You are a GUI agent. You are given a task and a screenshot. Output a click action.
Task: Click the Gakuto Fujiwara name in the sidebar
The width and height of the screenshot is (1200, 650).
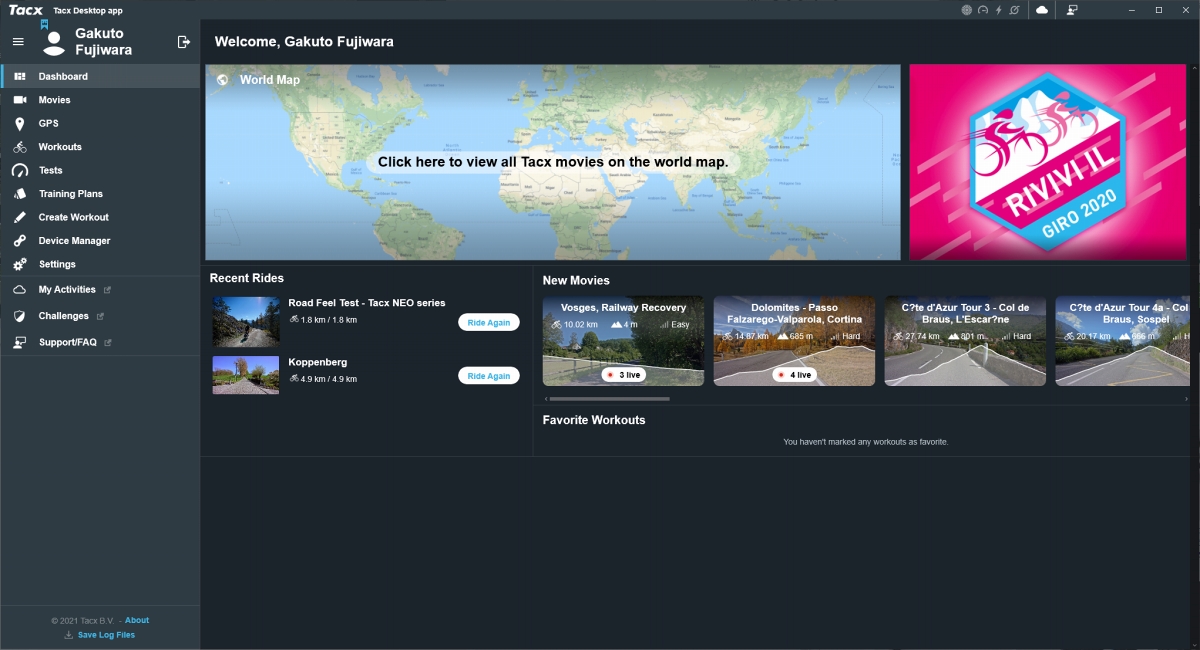[104, 42]
